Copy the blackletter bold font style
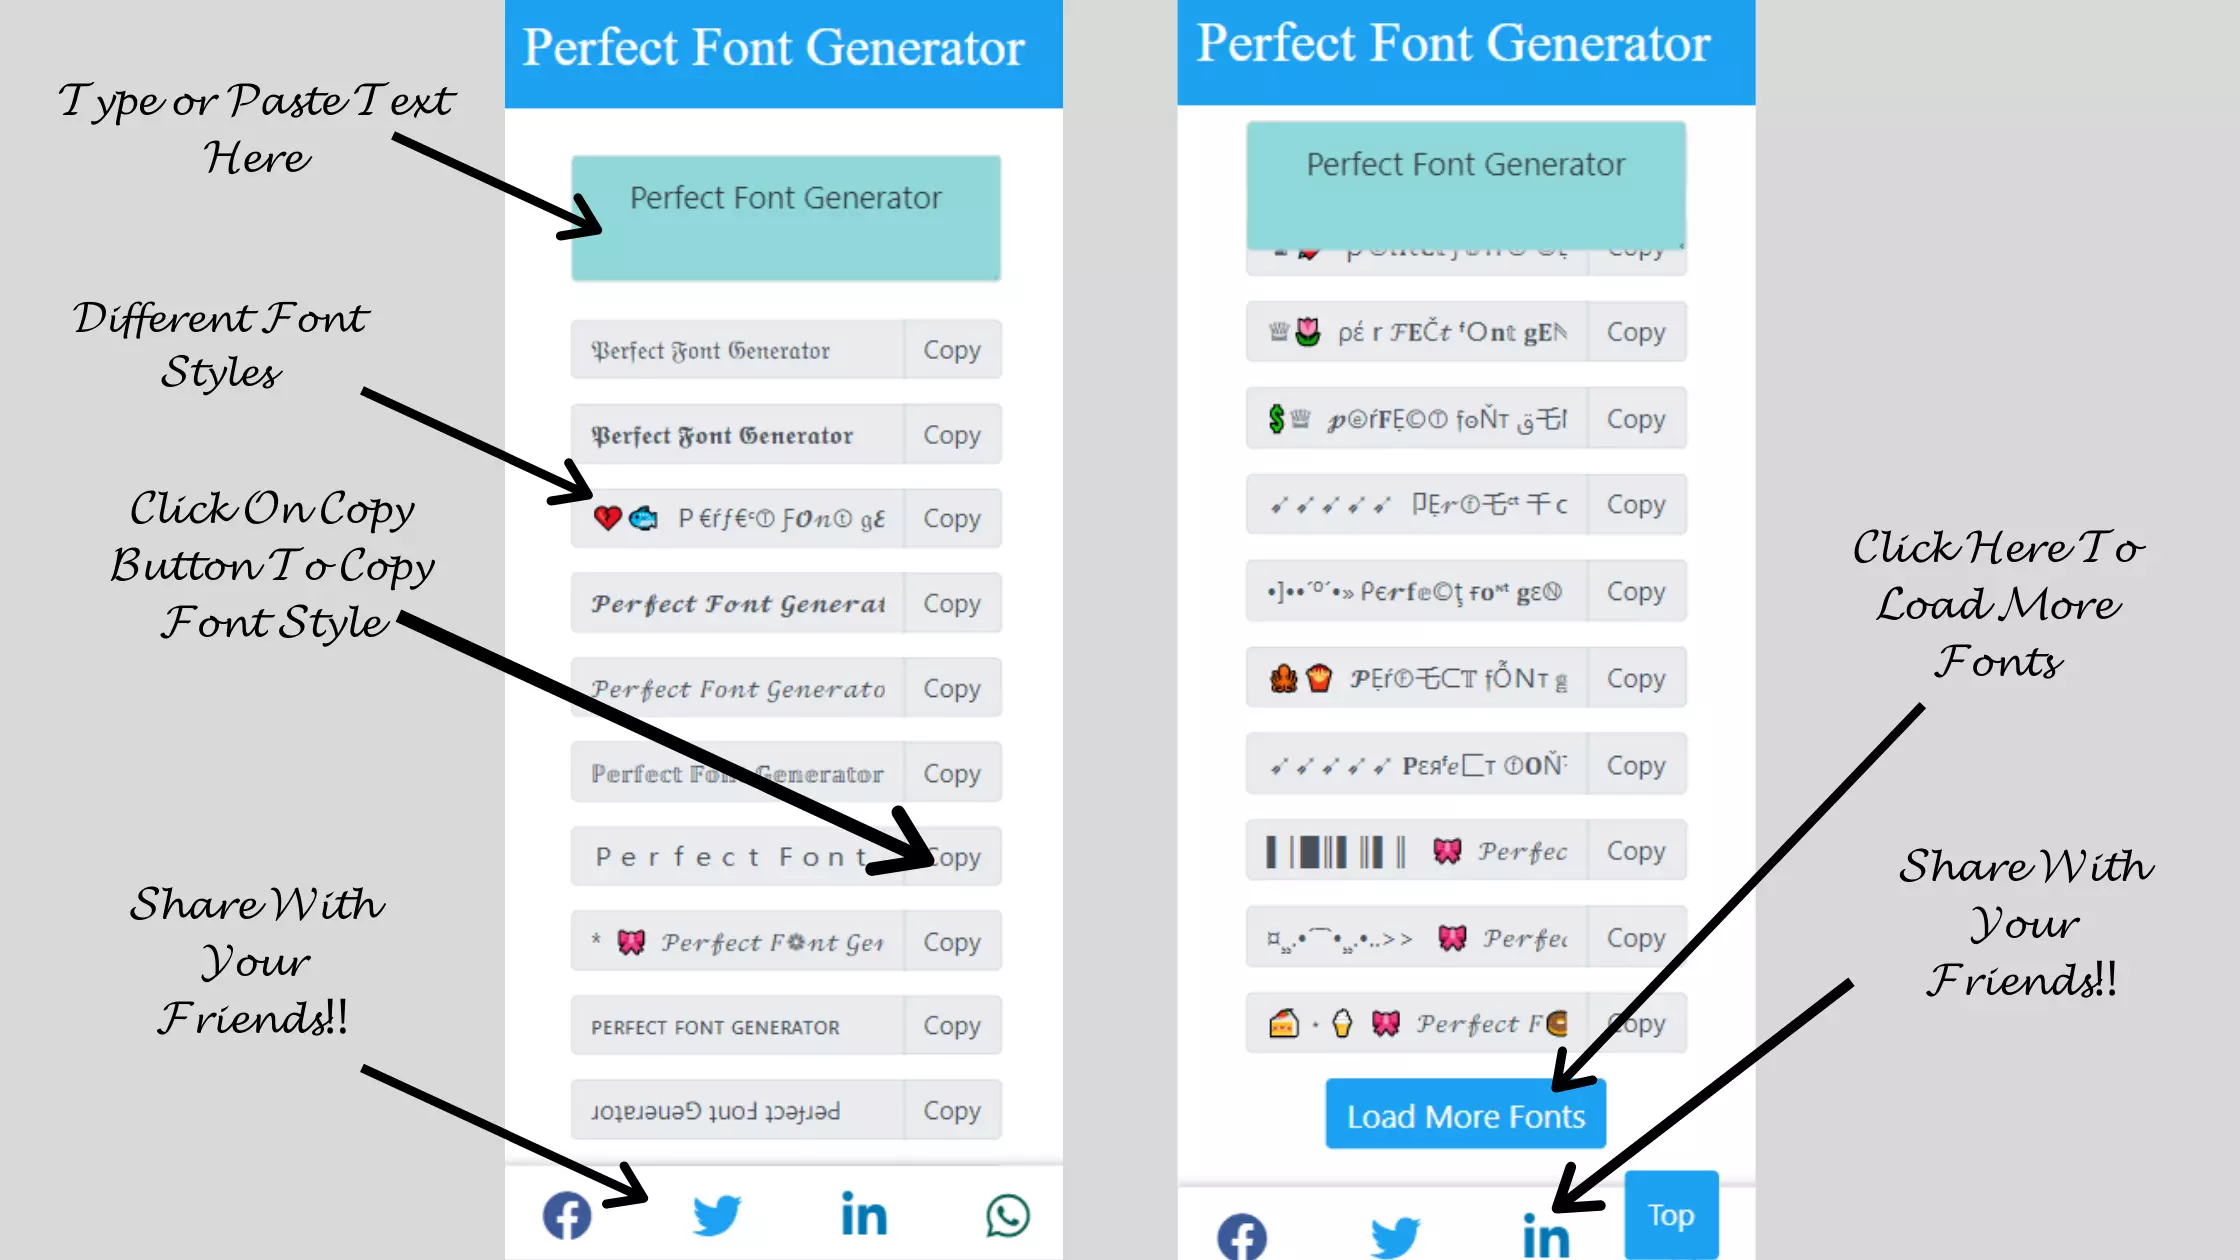The height and width of the screenshot is (1260, 2240). [x=951, y=434]
